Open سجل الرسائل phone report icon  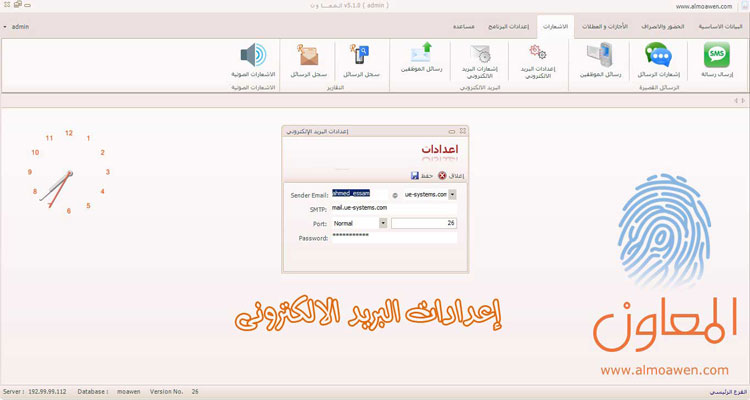[x=361, y=54]
